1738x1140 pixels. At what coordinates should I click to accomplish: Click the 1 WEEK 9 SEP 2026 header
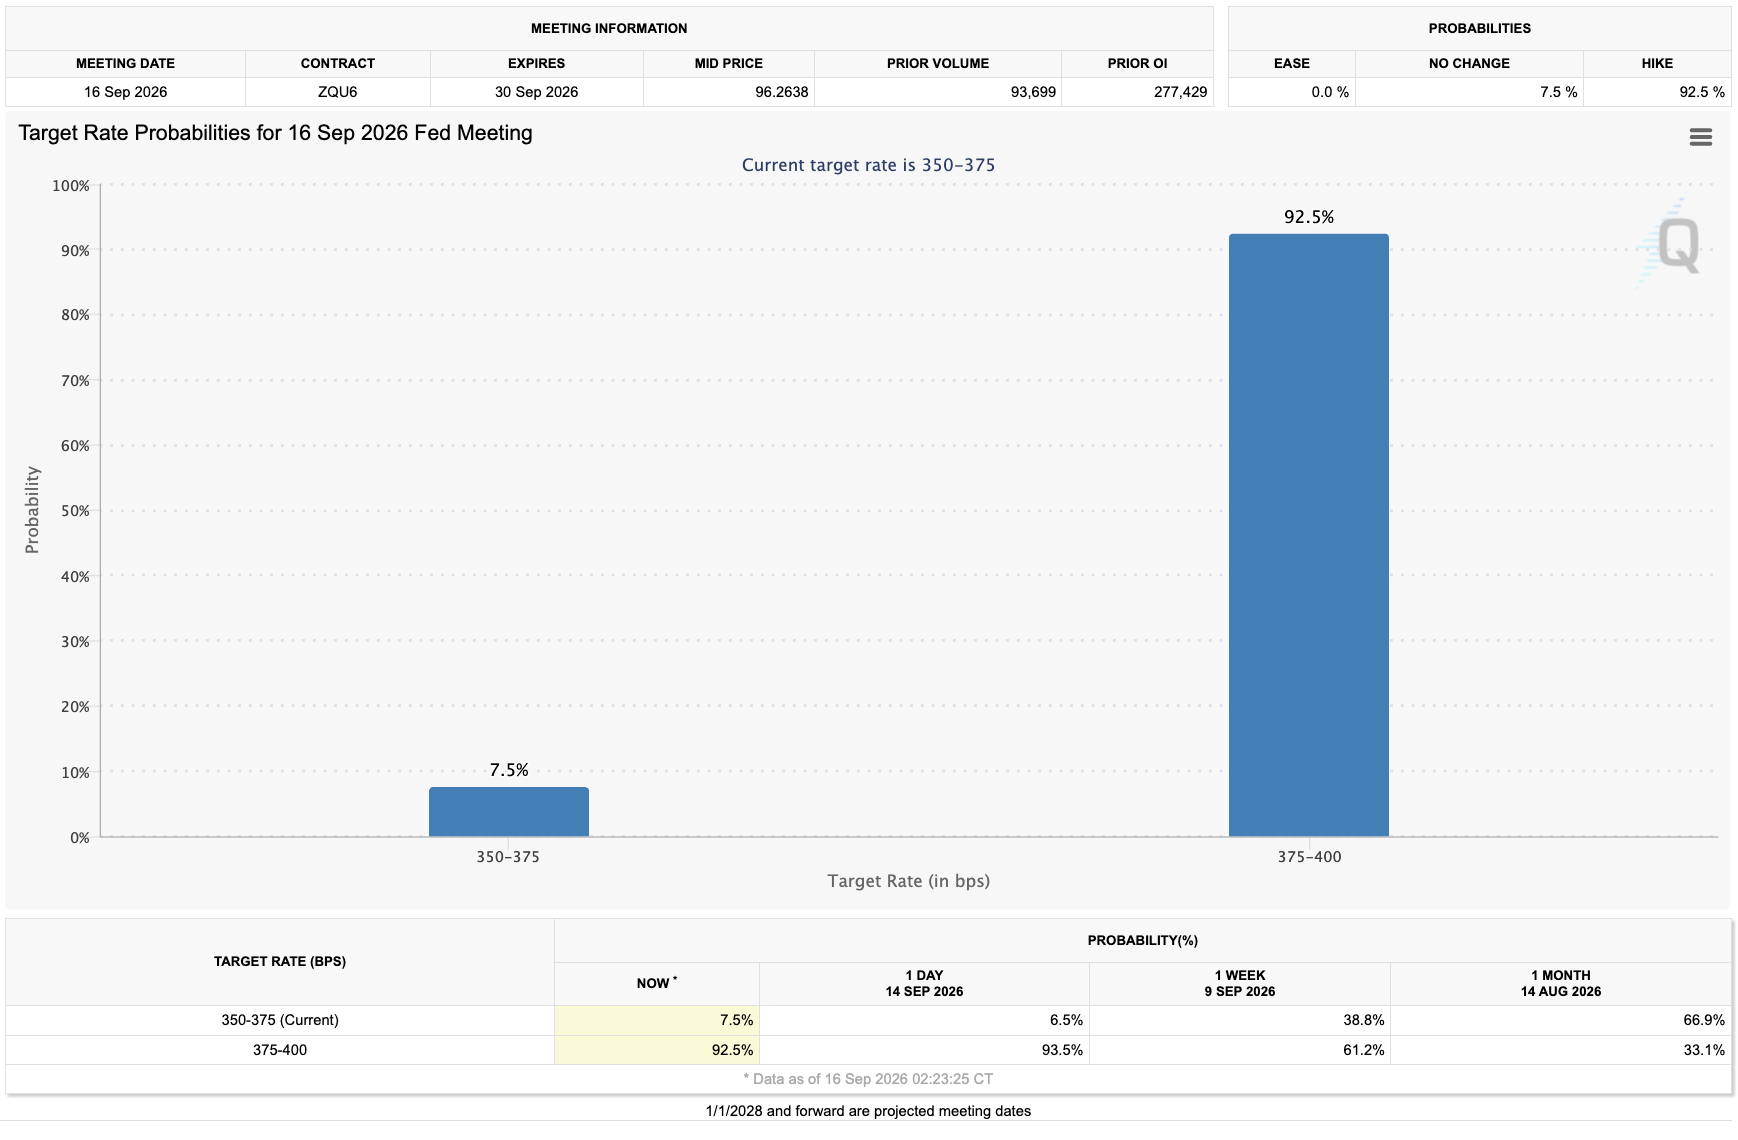(1239, 984)
